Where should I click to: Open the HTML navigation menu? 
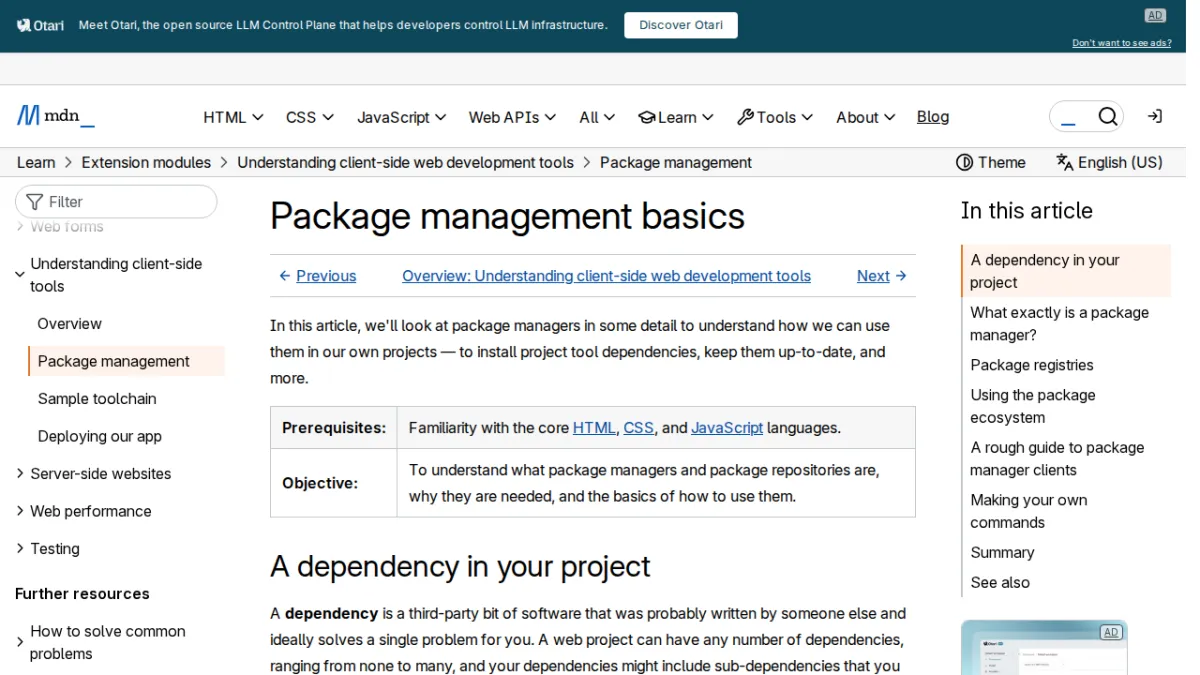[233, 117]
